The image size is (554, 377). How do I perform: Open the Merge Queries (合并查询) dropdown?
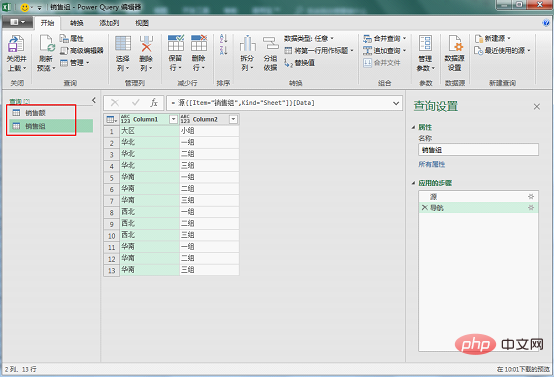[385, 38]
